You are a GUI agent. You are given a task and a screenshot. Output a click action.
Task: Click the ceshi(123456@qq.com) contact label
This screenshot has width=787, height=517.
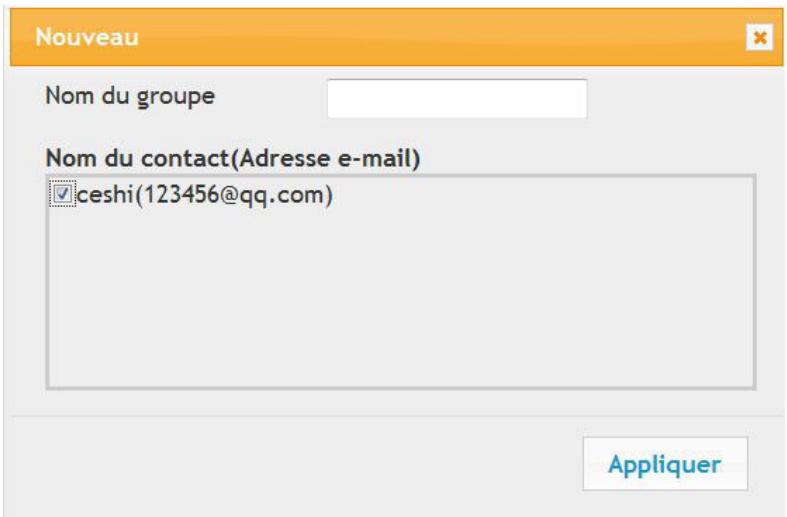pyautogui.click(x=204, y=196)
